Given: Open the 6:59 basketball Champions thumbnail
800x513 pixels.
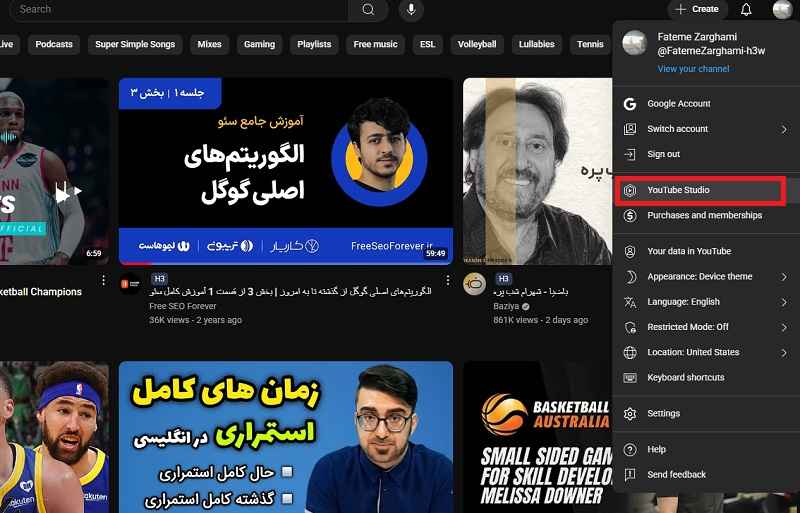Looking at the screenshot, I should (54, 171).
